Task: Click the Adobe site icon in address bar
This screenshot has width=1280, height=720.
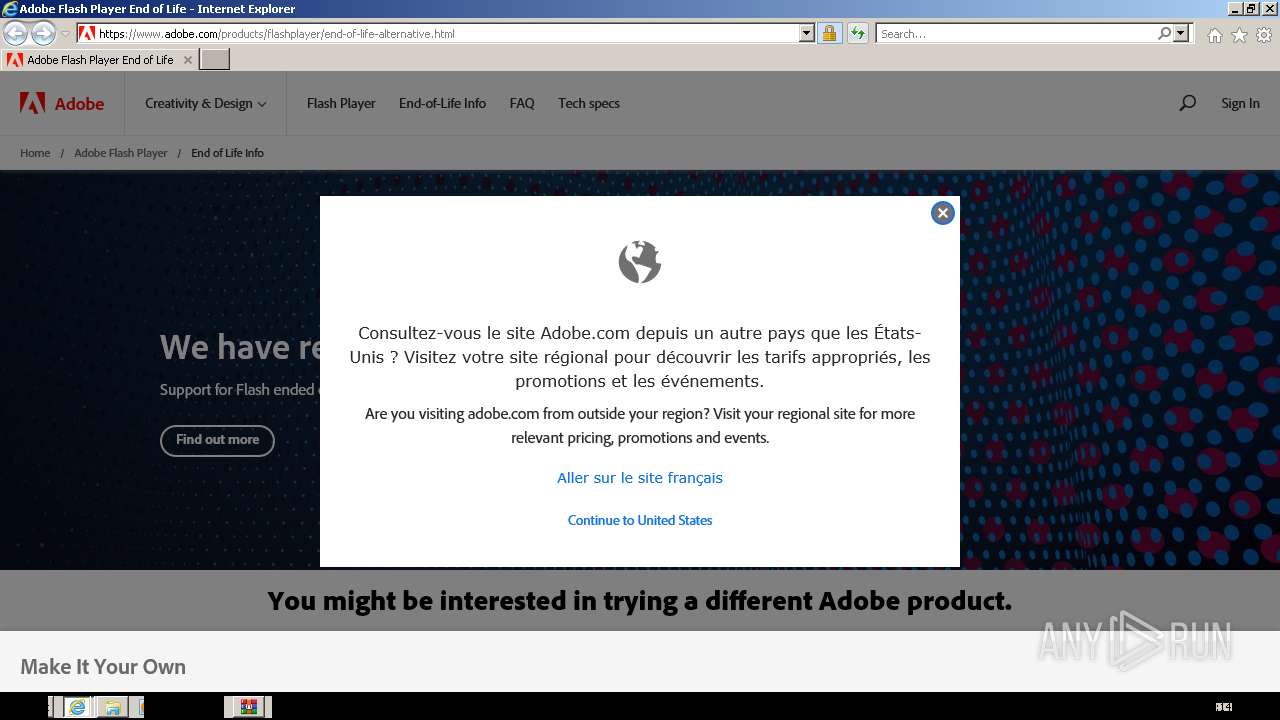Action: click(87, 33)
